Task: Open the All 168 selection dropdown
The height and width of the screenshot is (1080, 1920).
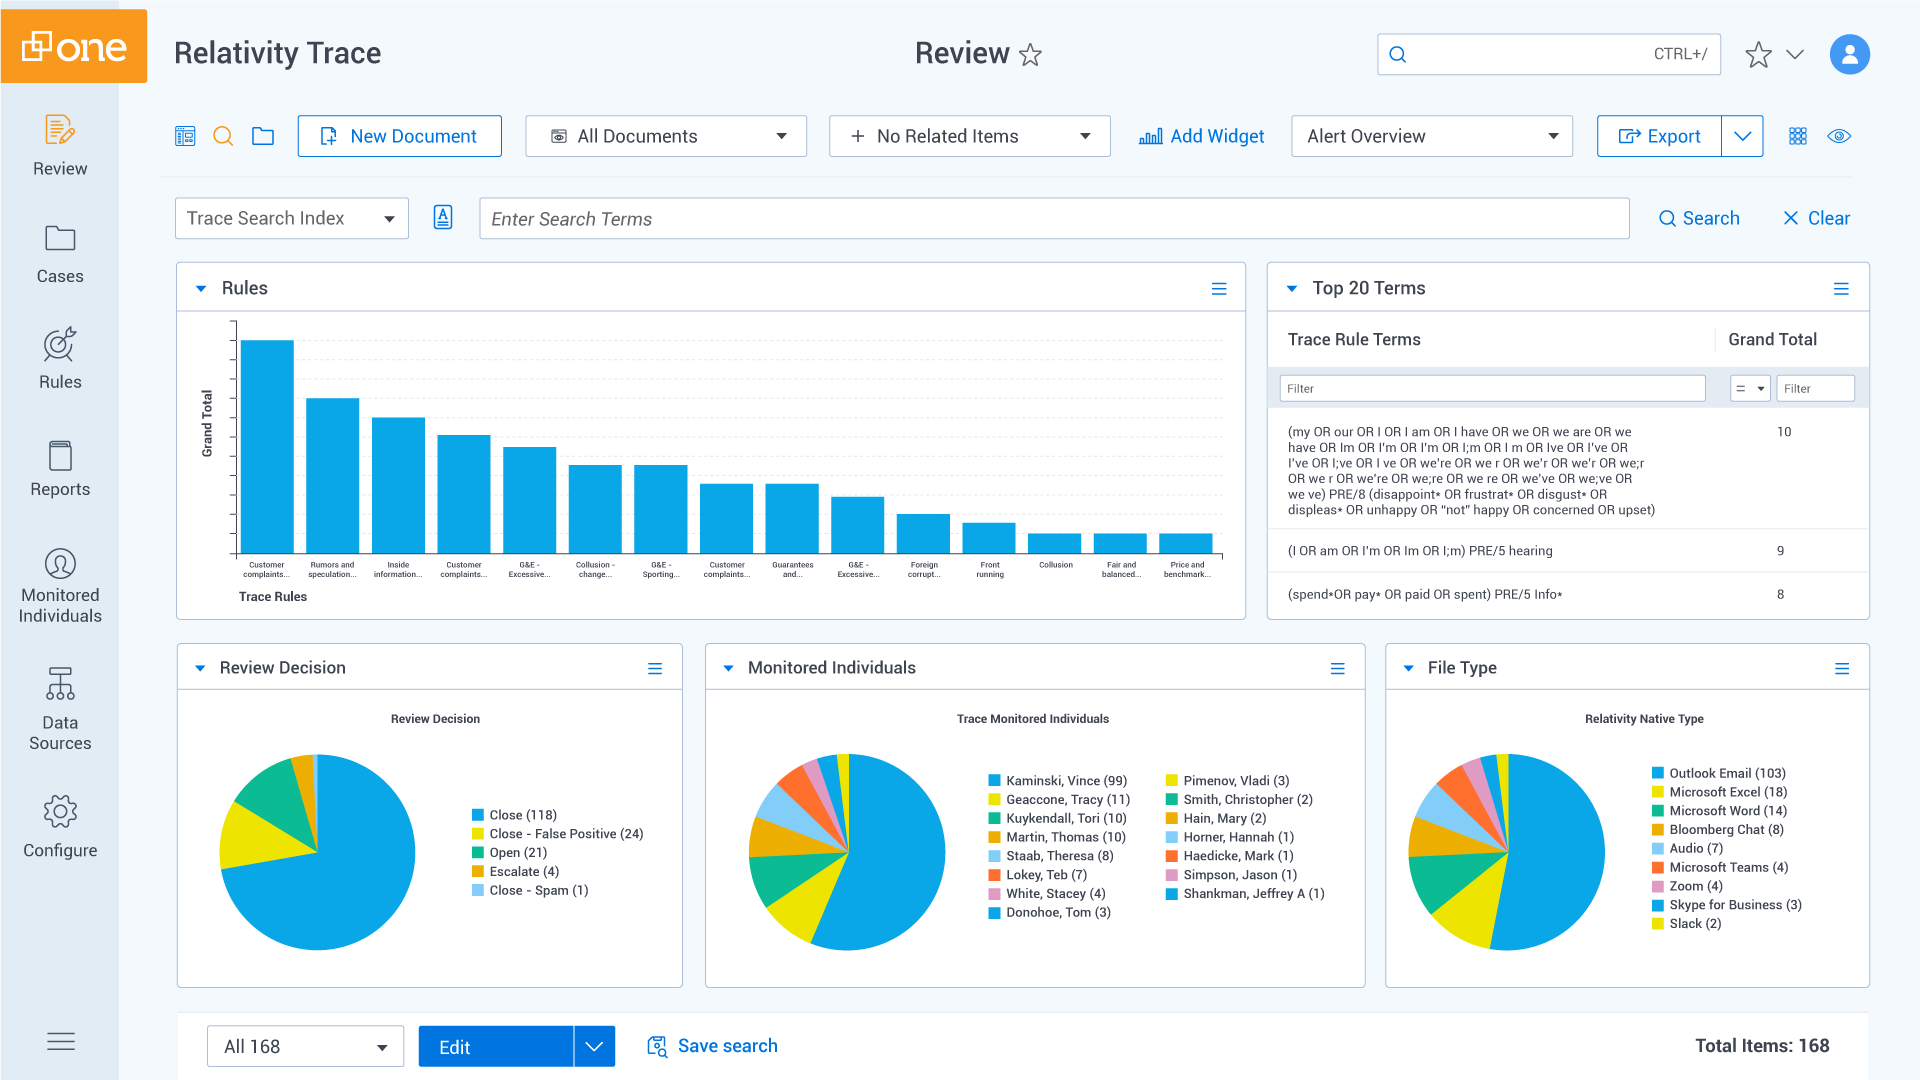Action: tap(305, 1046)
